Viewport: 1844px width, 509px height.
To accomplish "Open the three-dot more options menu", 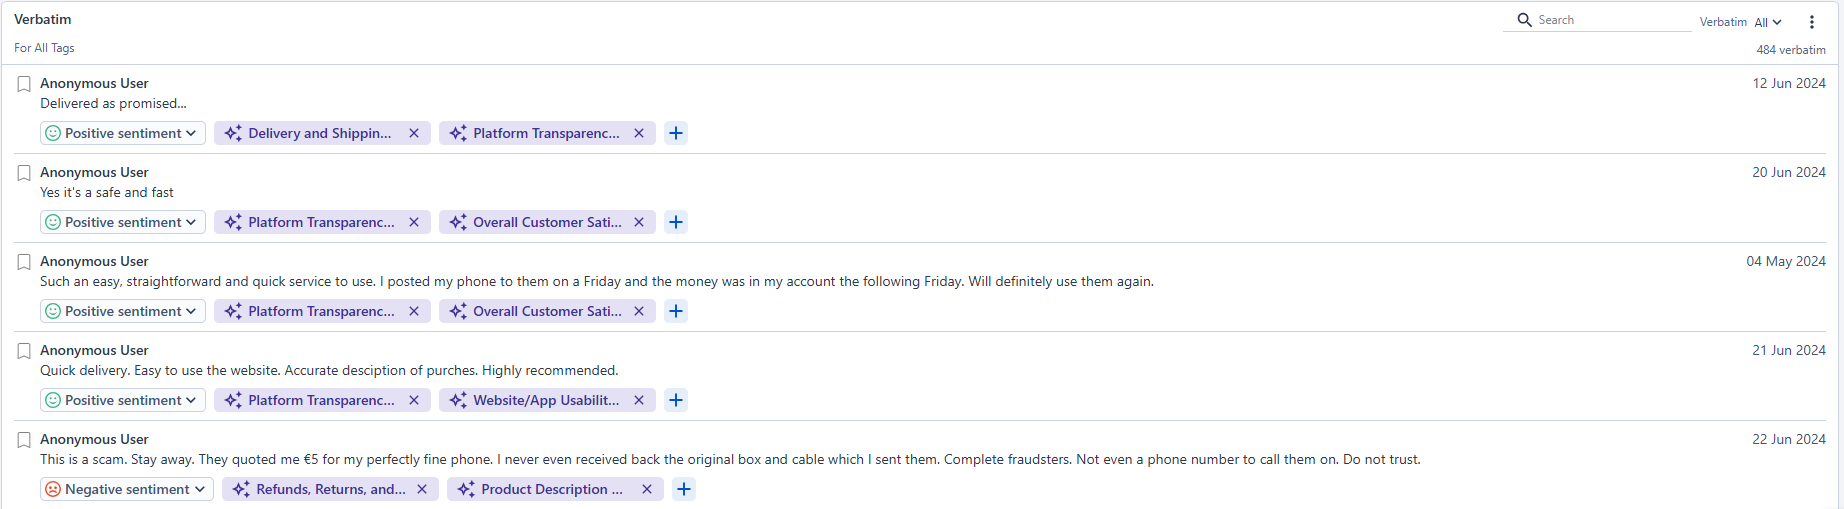I will point(1811,22).
